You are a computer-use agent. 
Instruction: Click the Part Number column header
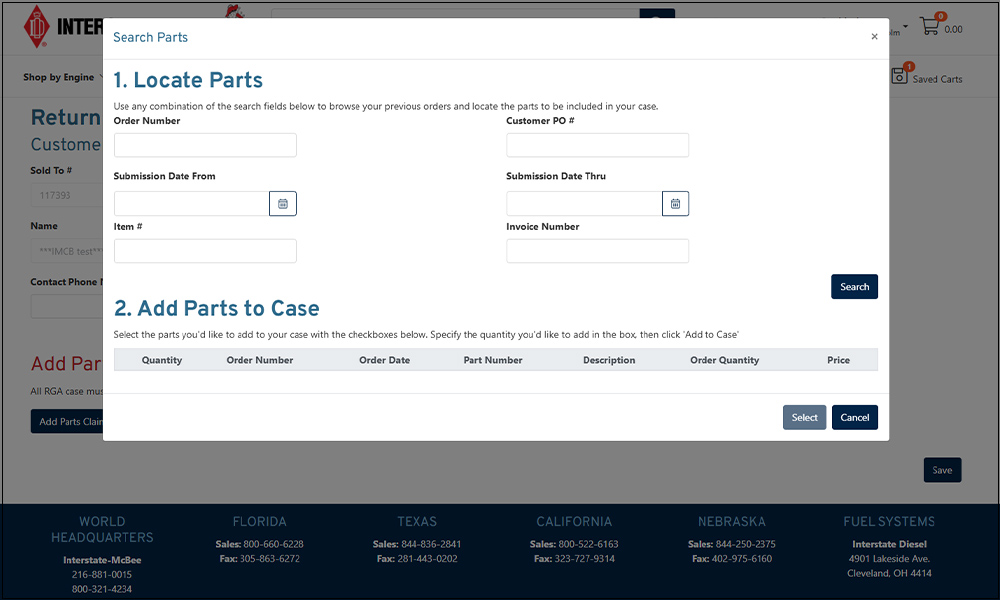click(x=493, y=360)
